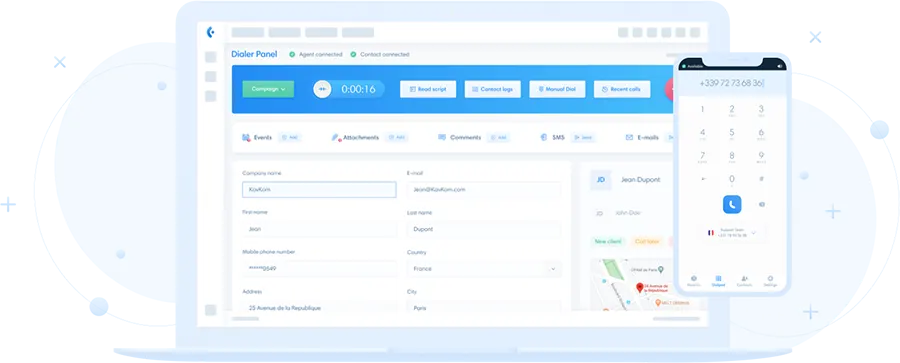Click the Contact logs button
This screenshot has width=900, height=363.
pyautogui.click(x=492, y=89)
